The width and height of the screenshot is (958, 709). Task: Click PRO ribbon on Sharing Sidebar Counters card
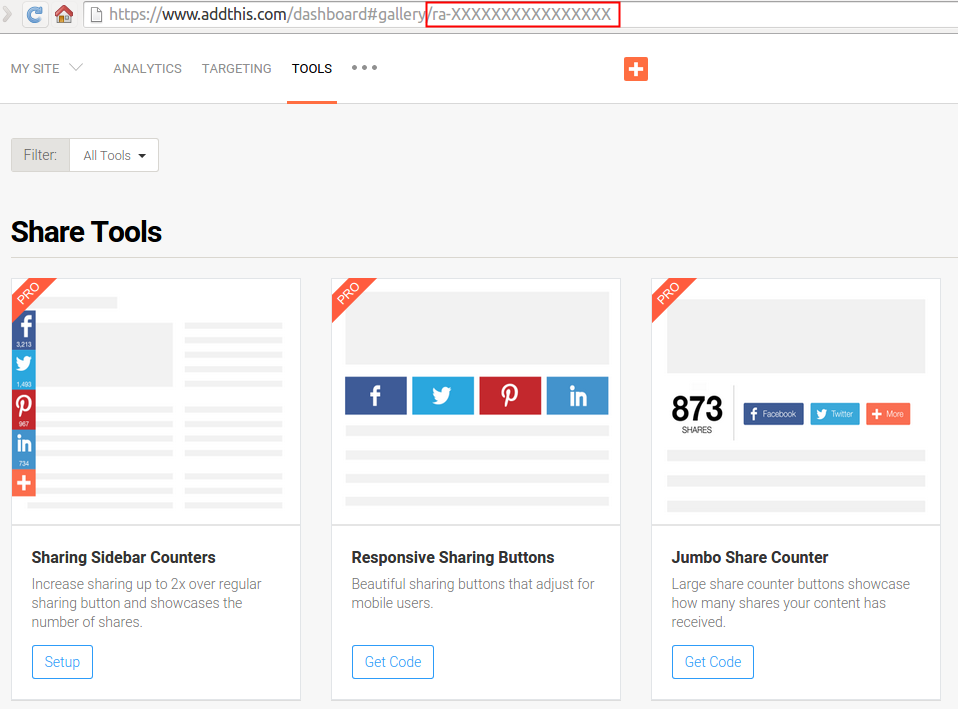29,293
